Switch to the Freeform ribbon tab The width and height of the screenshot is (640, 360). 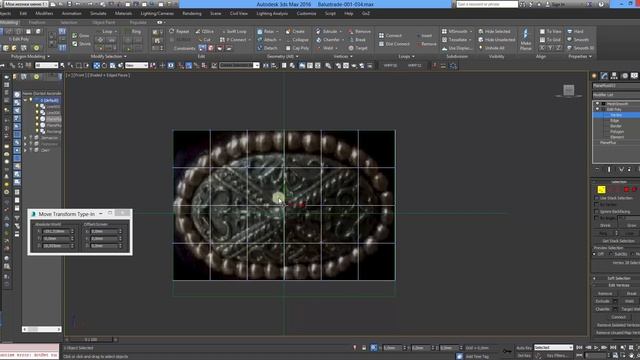coord(37,22)
